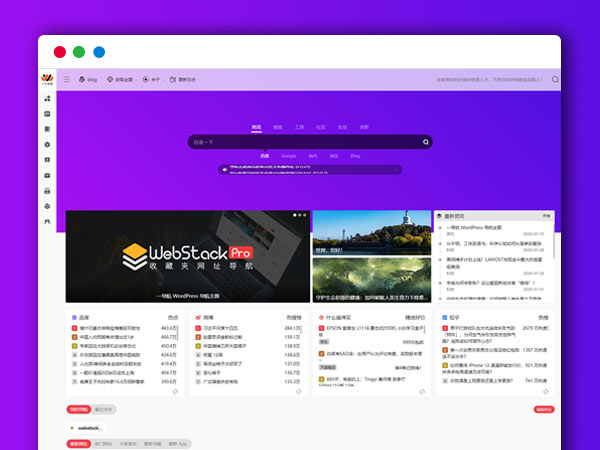Dismiss the announcement bar with its close icon

point(396,170)
